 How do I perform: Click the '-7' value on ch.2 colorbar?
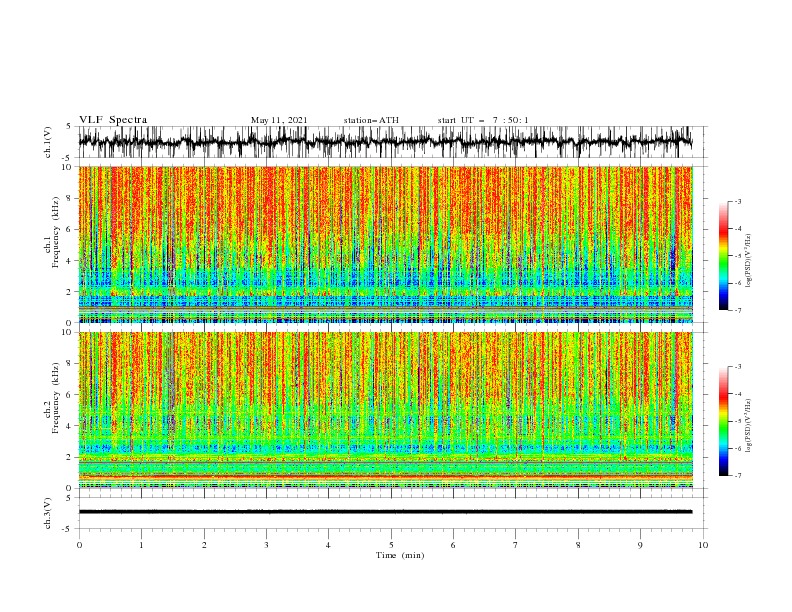[x=737, y=476]
